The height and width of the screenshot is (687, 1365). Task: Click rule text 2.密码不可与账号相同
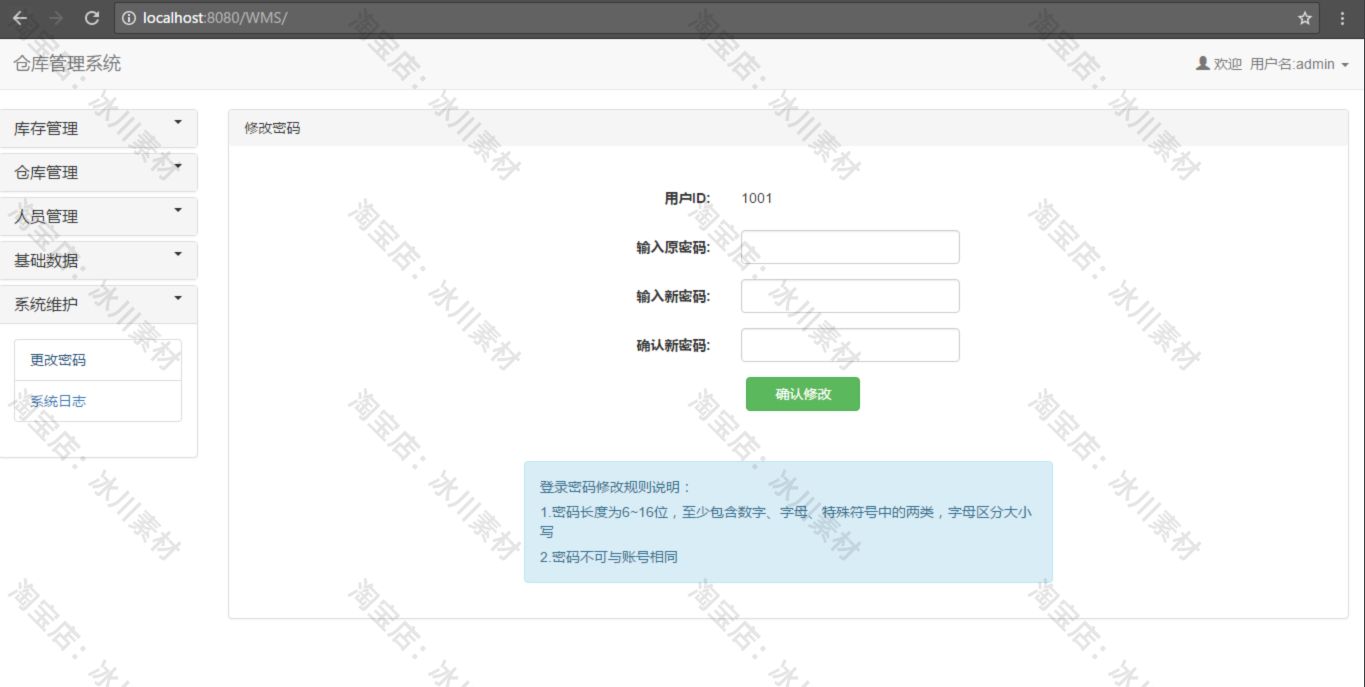click(609, 557)
